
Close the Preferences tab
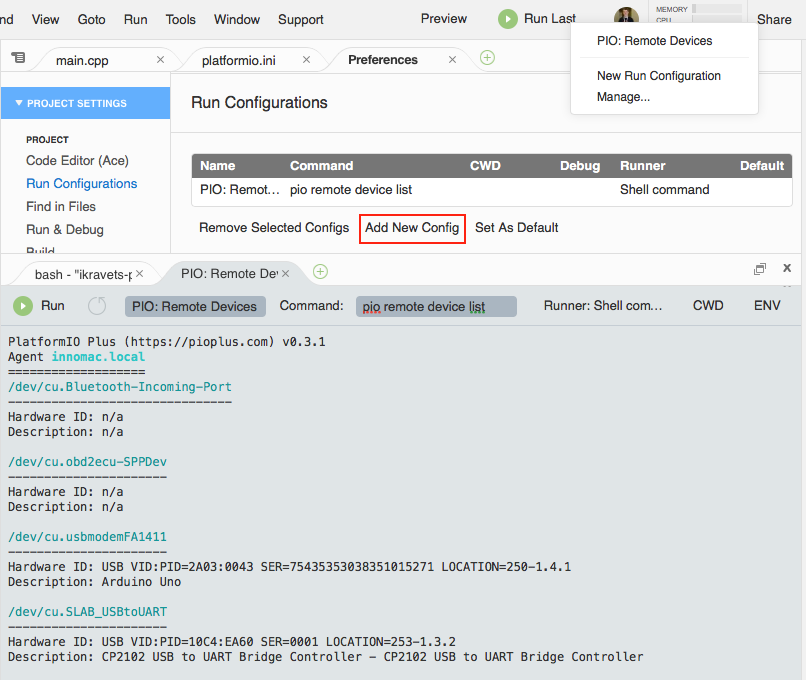pos(452,60)
